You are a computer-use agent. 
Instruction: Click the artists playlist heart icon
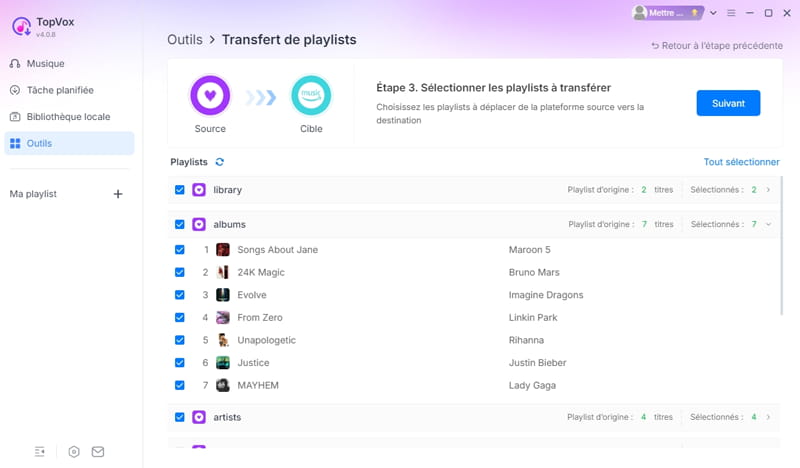pos(199,417)
